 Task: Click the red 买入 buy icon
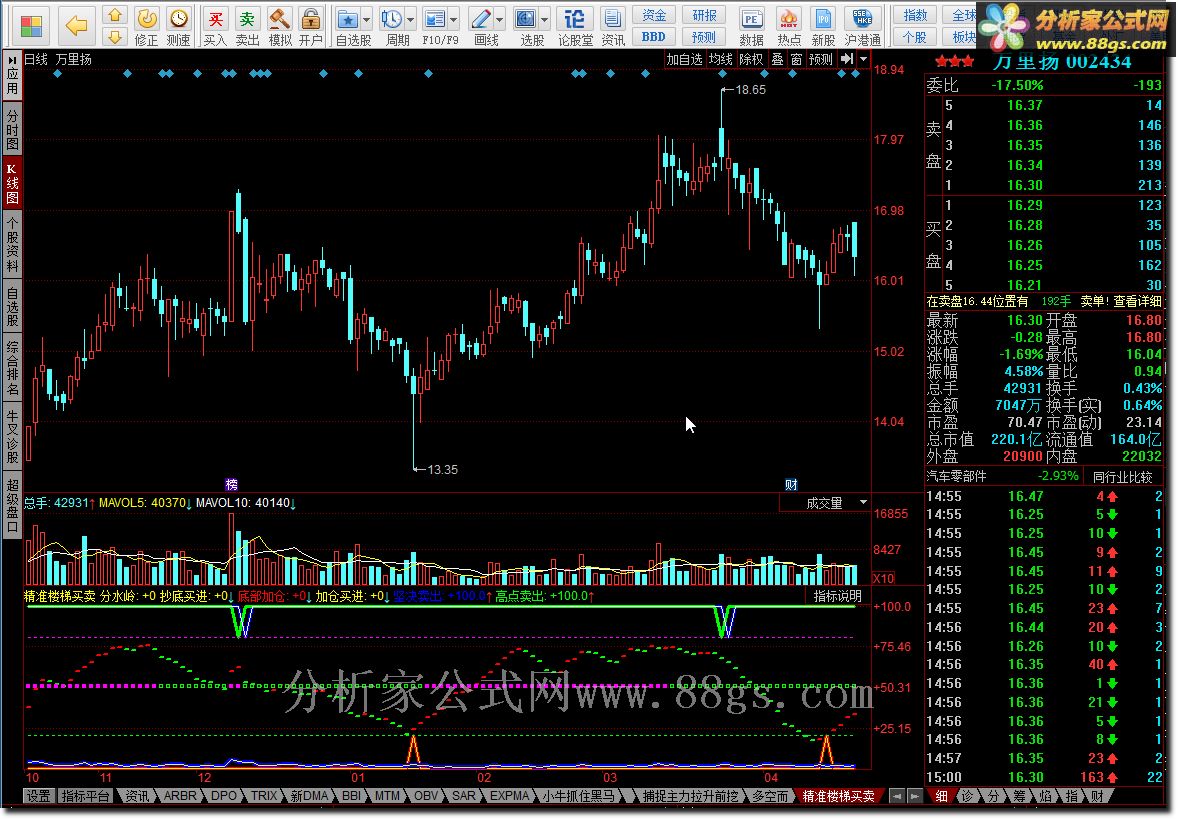pos(215,26)
